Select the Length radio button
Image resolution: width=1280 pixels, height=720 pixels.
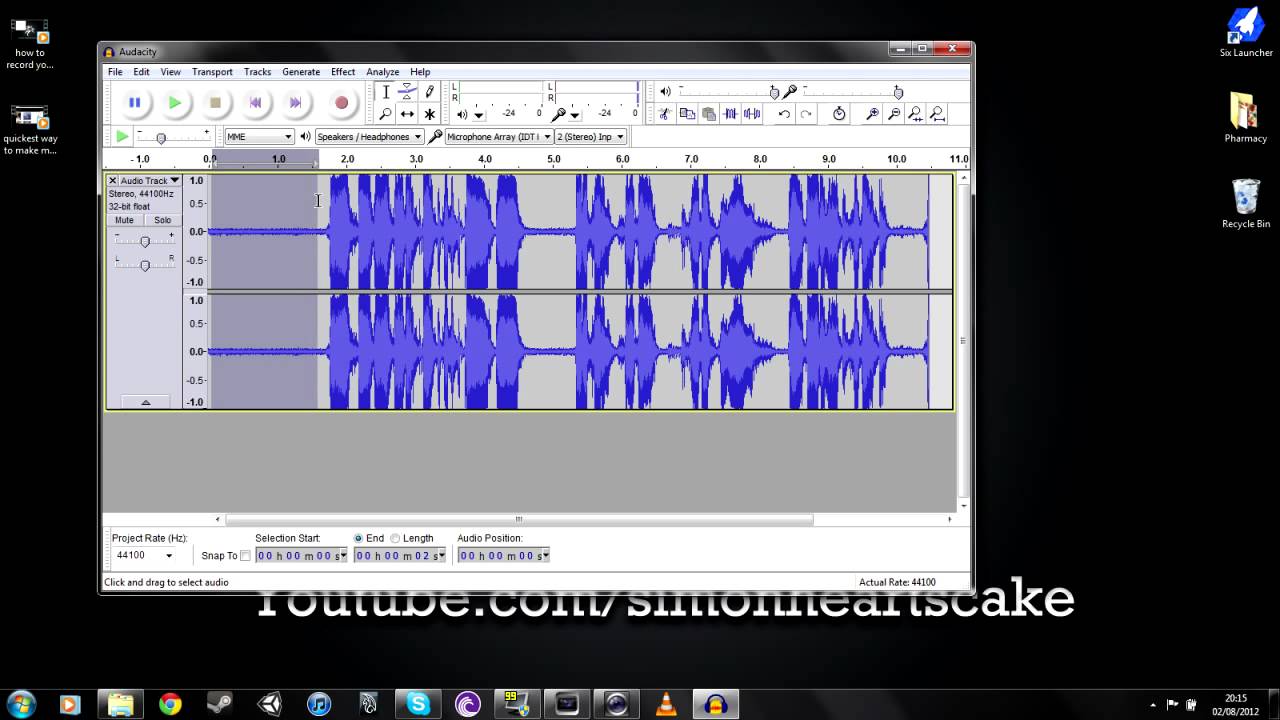pos(395,538)
